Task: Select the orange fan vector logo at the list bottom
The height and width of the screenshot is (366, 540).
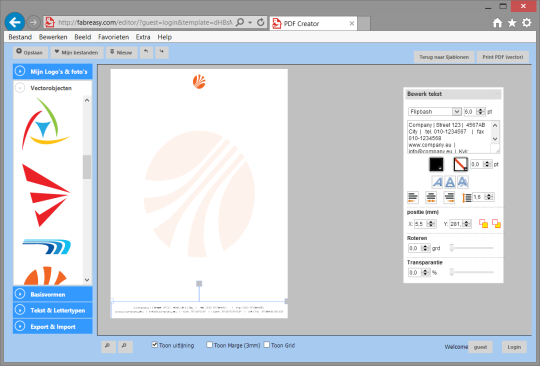Action: (45, 275)
